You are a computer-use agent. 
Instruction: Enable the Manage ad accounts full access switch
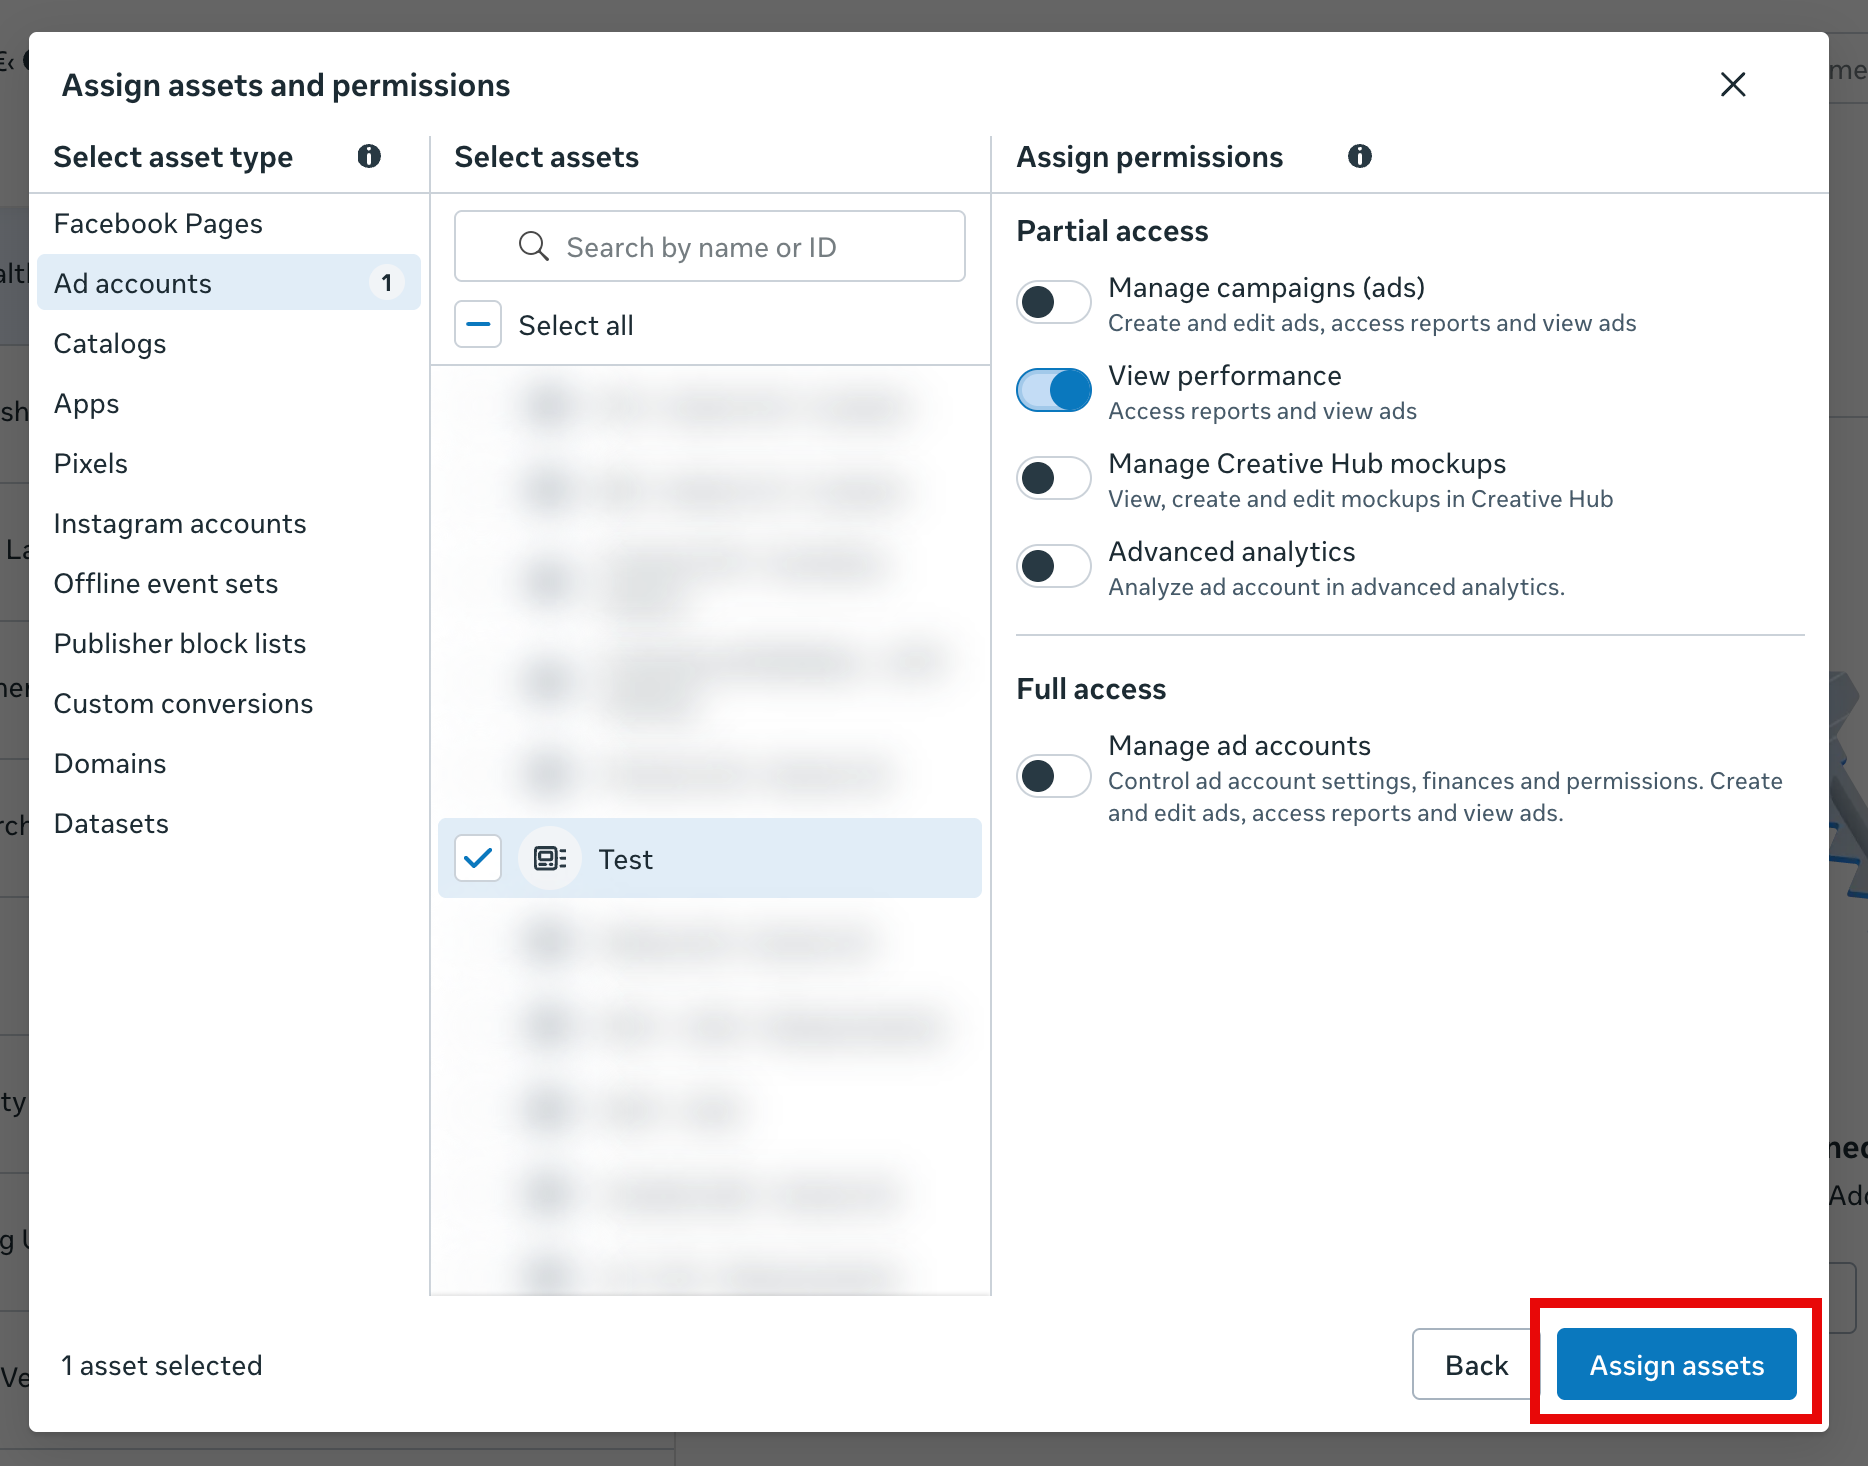[1053, 776]
